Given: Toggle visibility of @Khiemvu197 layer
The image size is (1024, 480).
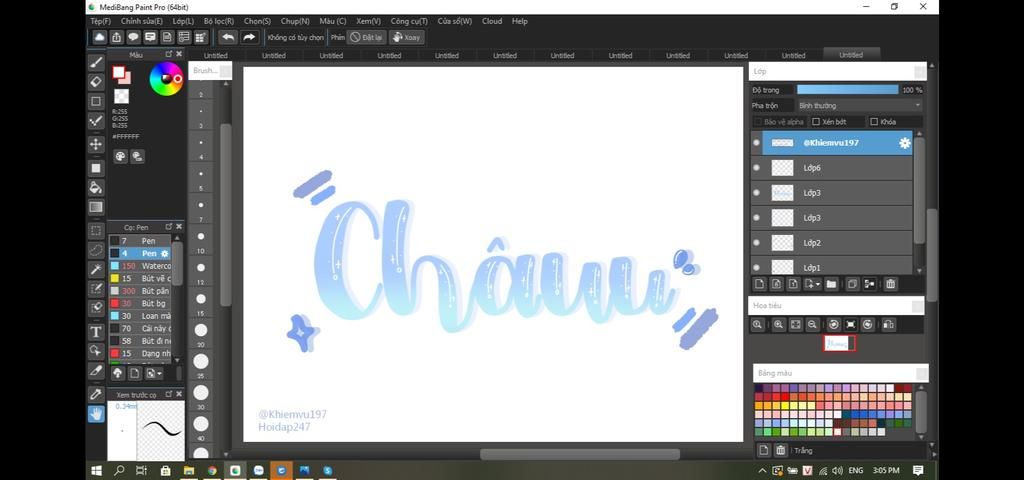Looking at the screenshot, I should [756, 142].
